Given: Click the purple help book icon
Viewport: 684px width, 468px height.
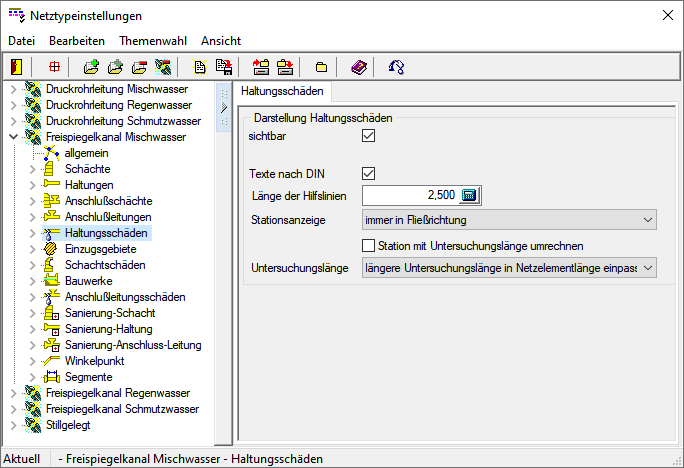Looking at the screenshot, I should (x=359, y=67).
